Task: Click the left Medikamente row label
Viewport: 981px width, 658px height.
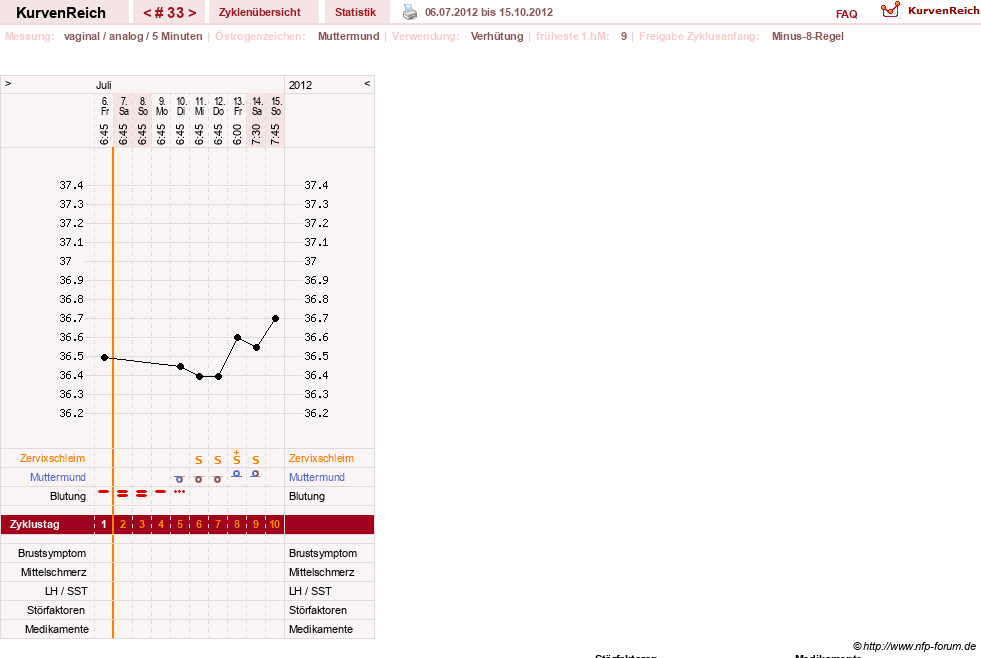Action: point(57,629)
